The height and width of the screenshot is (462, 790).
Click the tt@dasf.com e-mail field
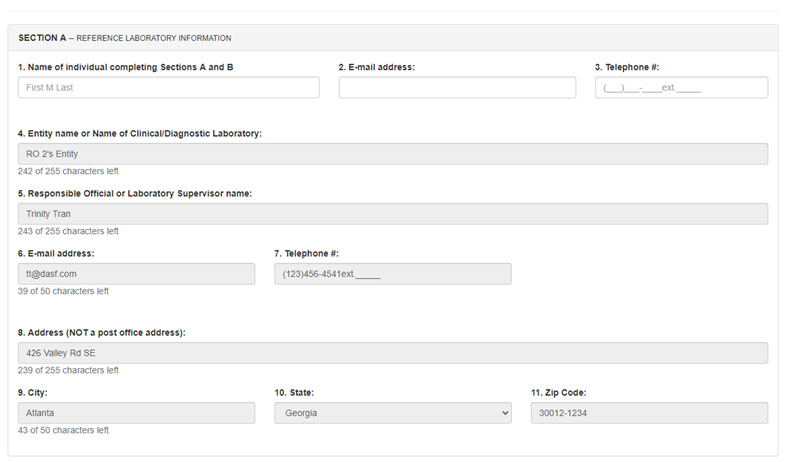click(x=137, y=274)
